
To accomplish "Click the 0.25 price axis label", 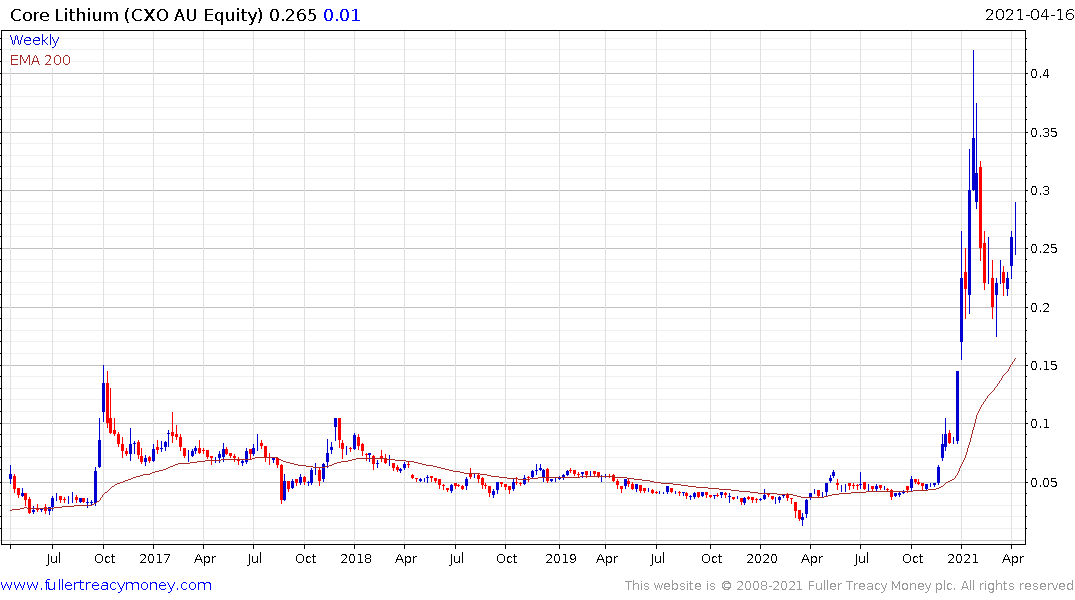I will point(1044,249).
